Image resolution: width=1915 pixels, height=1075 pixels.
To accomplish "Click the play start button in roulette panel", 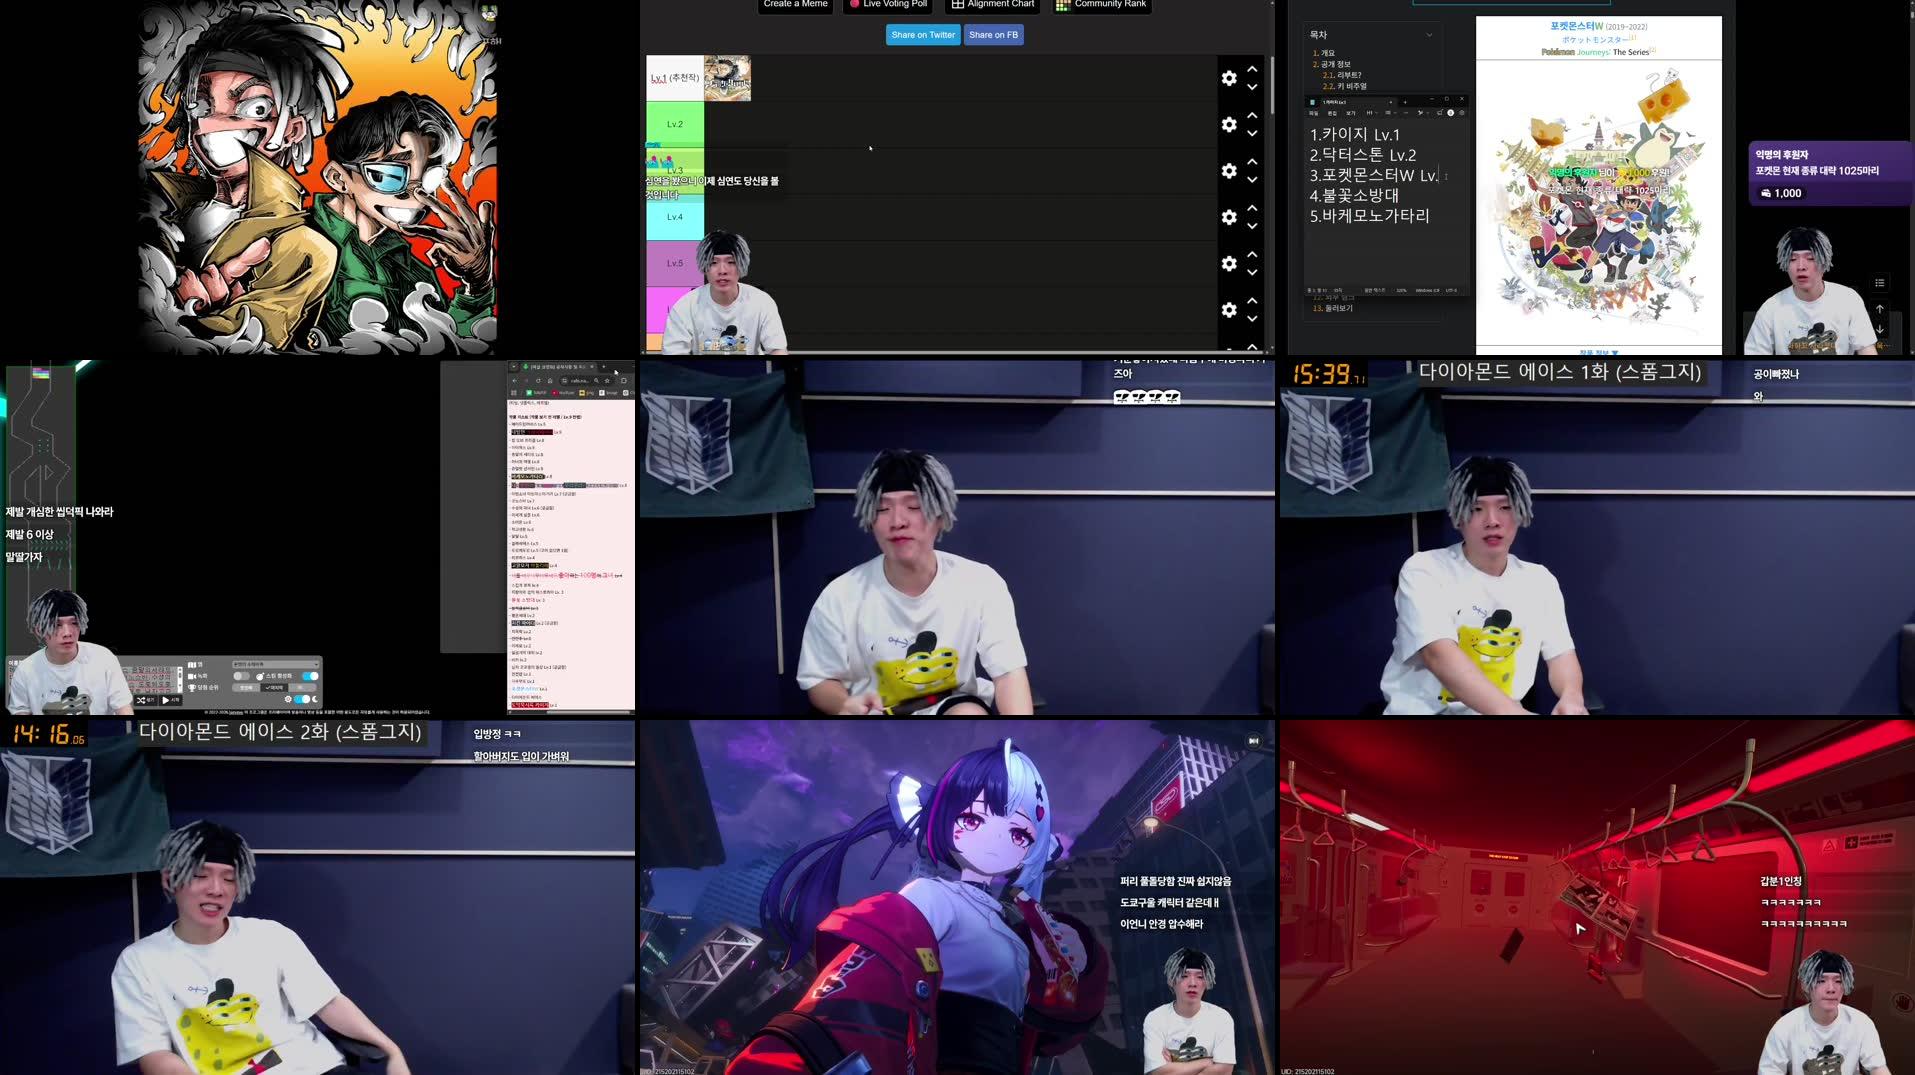I will (x=170, y=700).
